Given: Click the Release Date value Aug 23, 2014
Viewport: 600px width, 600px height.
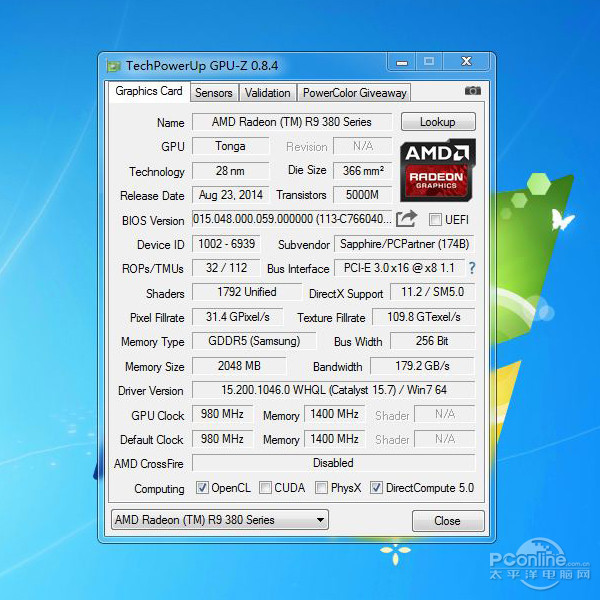Looking at the screenshot, I should tap(230, 195).
